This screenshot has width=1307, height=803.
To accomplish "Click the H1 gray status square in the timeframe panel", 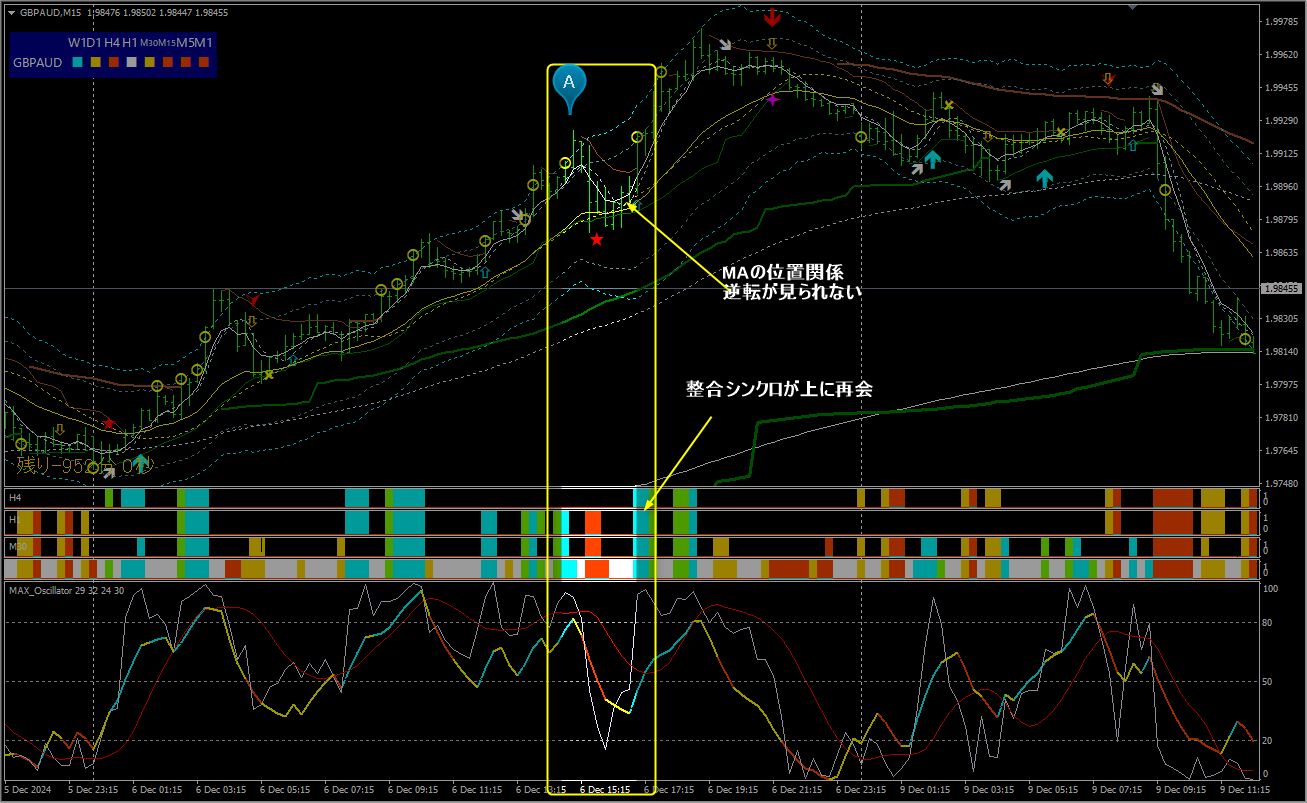I will [x=131, y=62].
